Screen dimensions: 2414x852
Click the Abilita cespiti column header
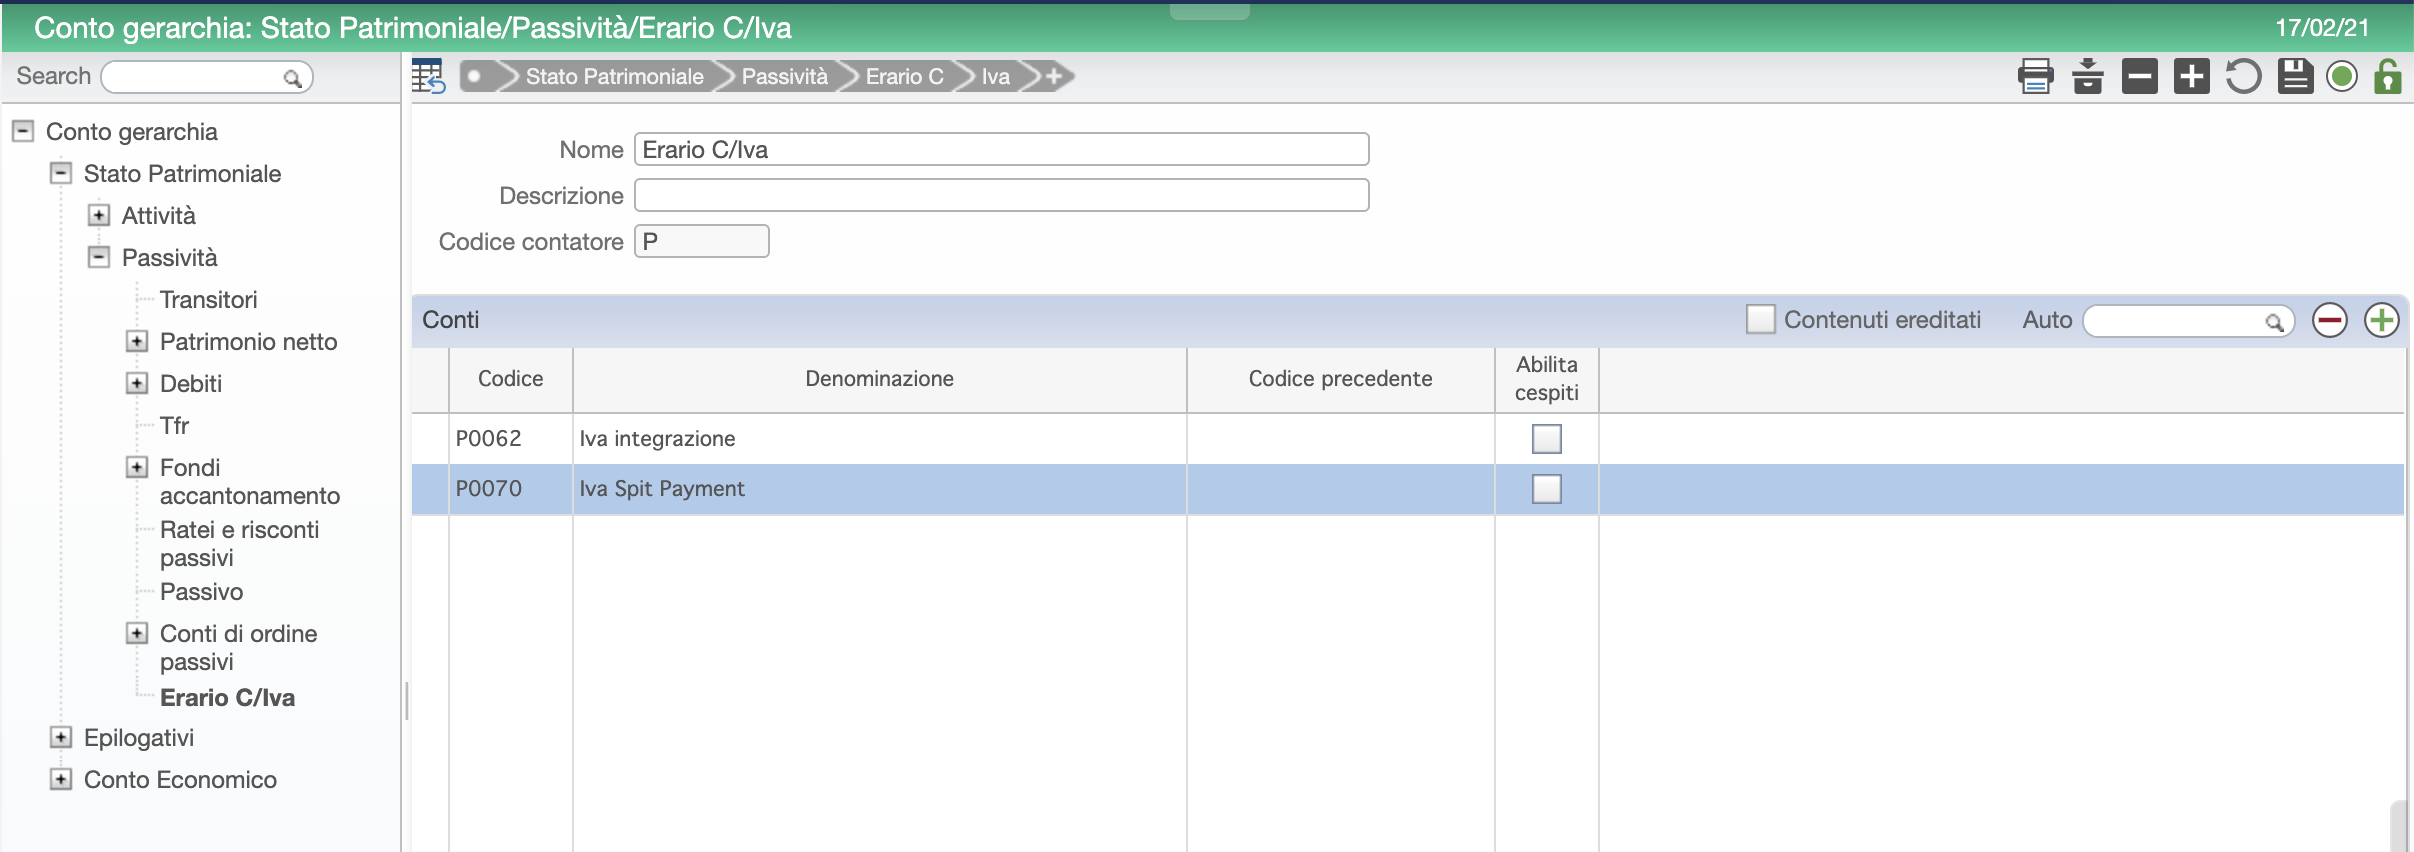coord(1546,379)
